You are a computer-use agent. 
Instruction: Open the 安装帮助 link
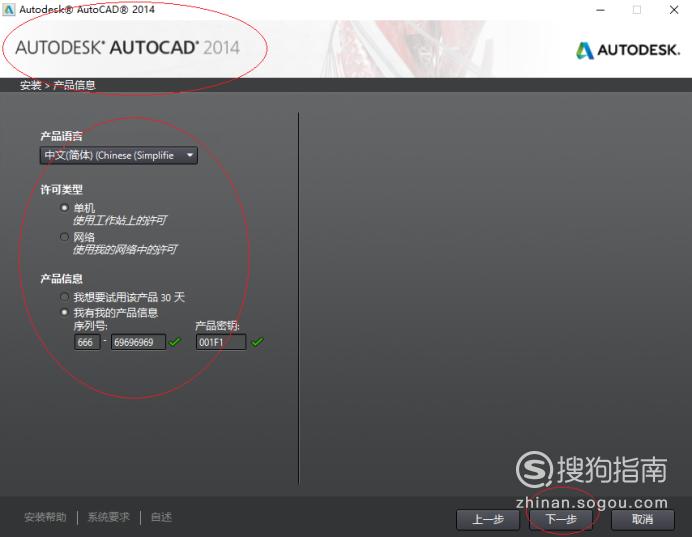(x=45, y=517)
